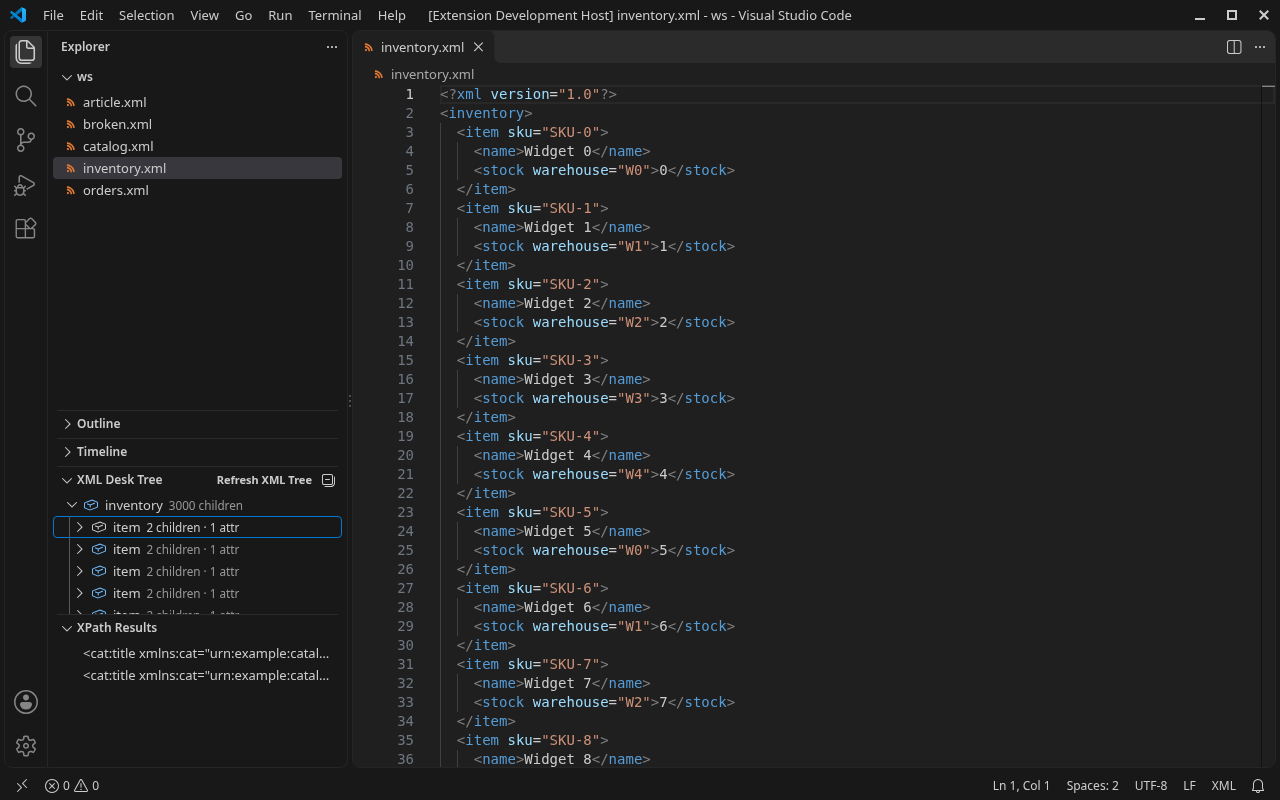Open the Source Control view

(x=26, y=141)
